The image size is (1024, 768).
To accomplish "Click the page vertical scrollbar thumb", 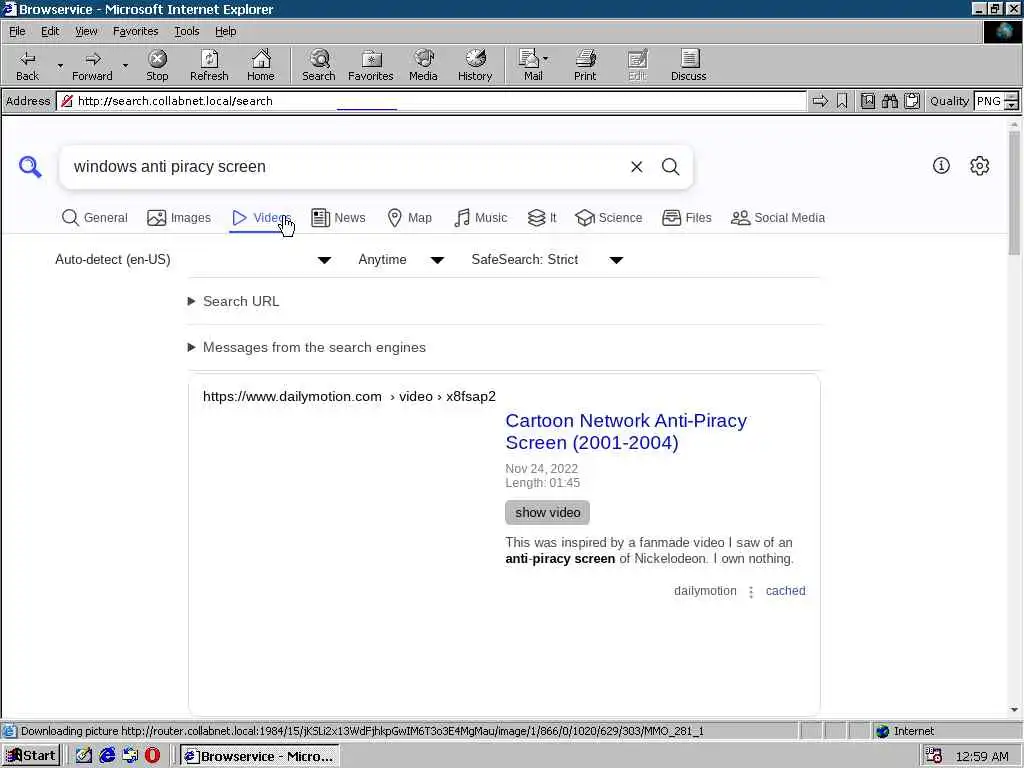I will 1014,193.
